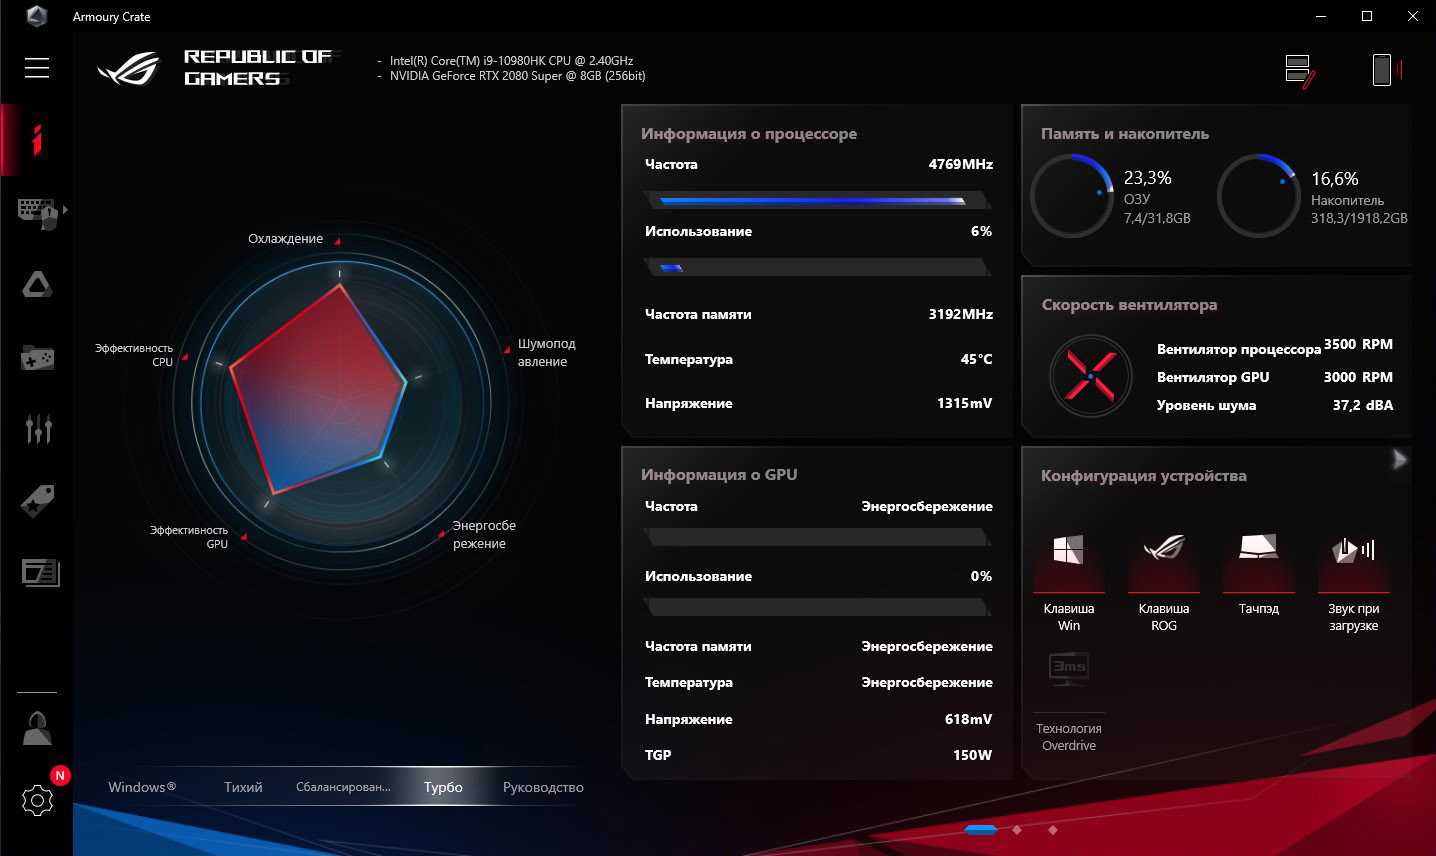The height and width of the screenshot is (856, 1436).
Task: Open the Featured deals tag icon
Action: 37,501
